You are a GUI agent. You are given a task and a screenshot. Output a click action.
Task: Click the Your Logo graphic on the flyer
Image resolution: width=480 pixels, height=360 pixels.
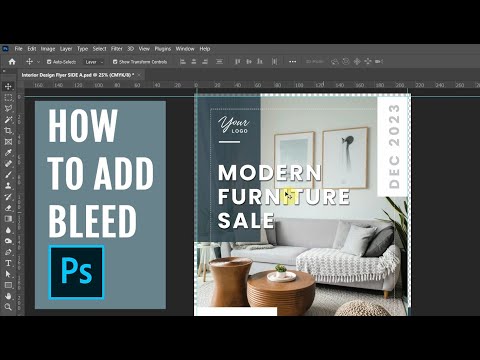point(234,125)
